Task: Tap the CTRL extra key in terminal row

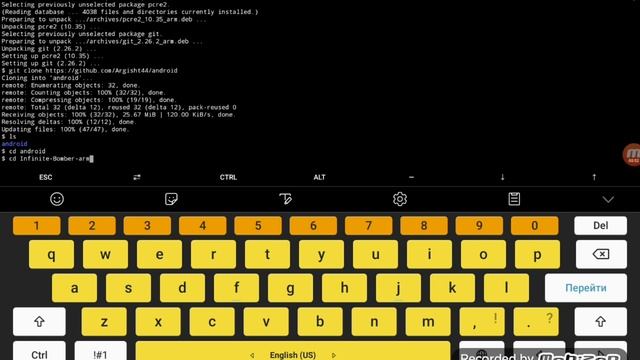Action: pyautogui.click(x=228, y=177)
